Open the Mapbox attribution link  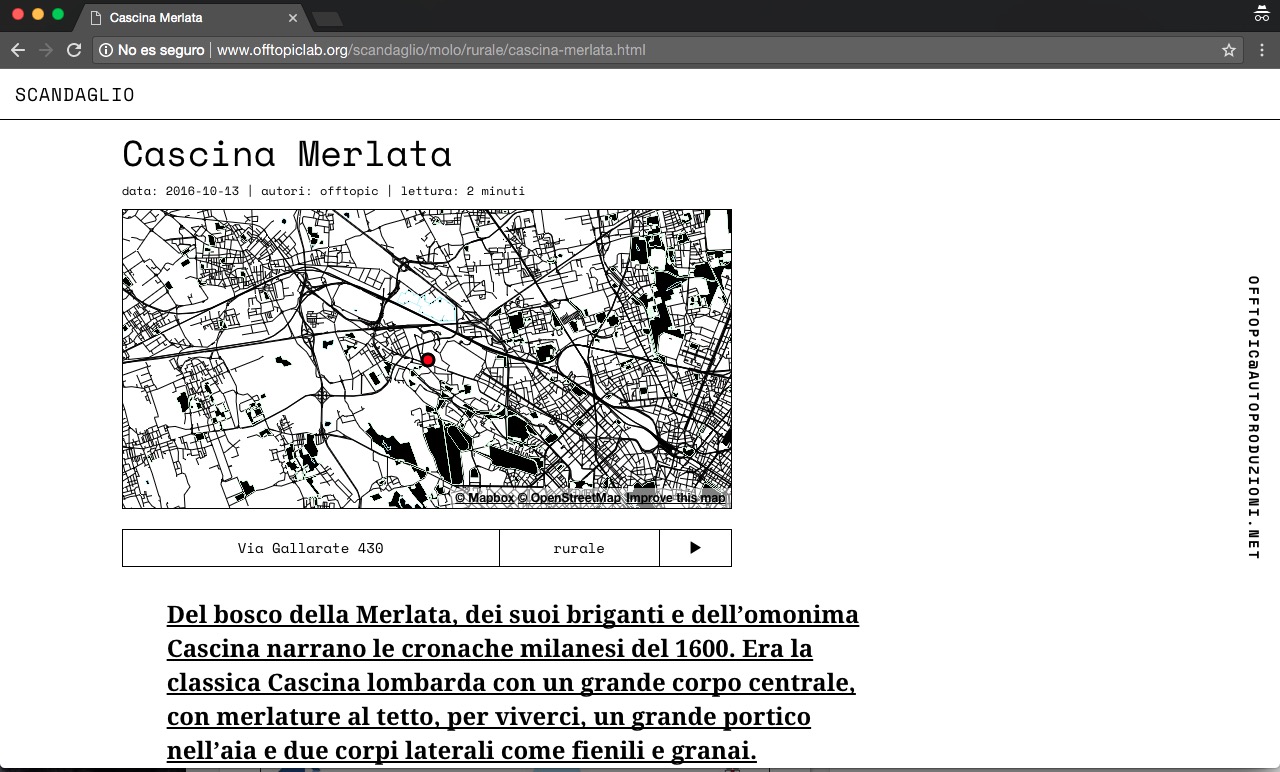click(485, 498)
